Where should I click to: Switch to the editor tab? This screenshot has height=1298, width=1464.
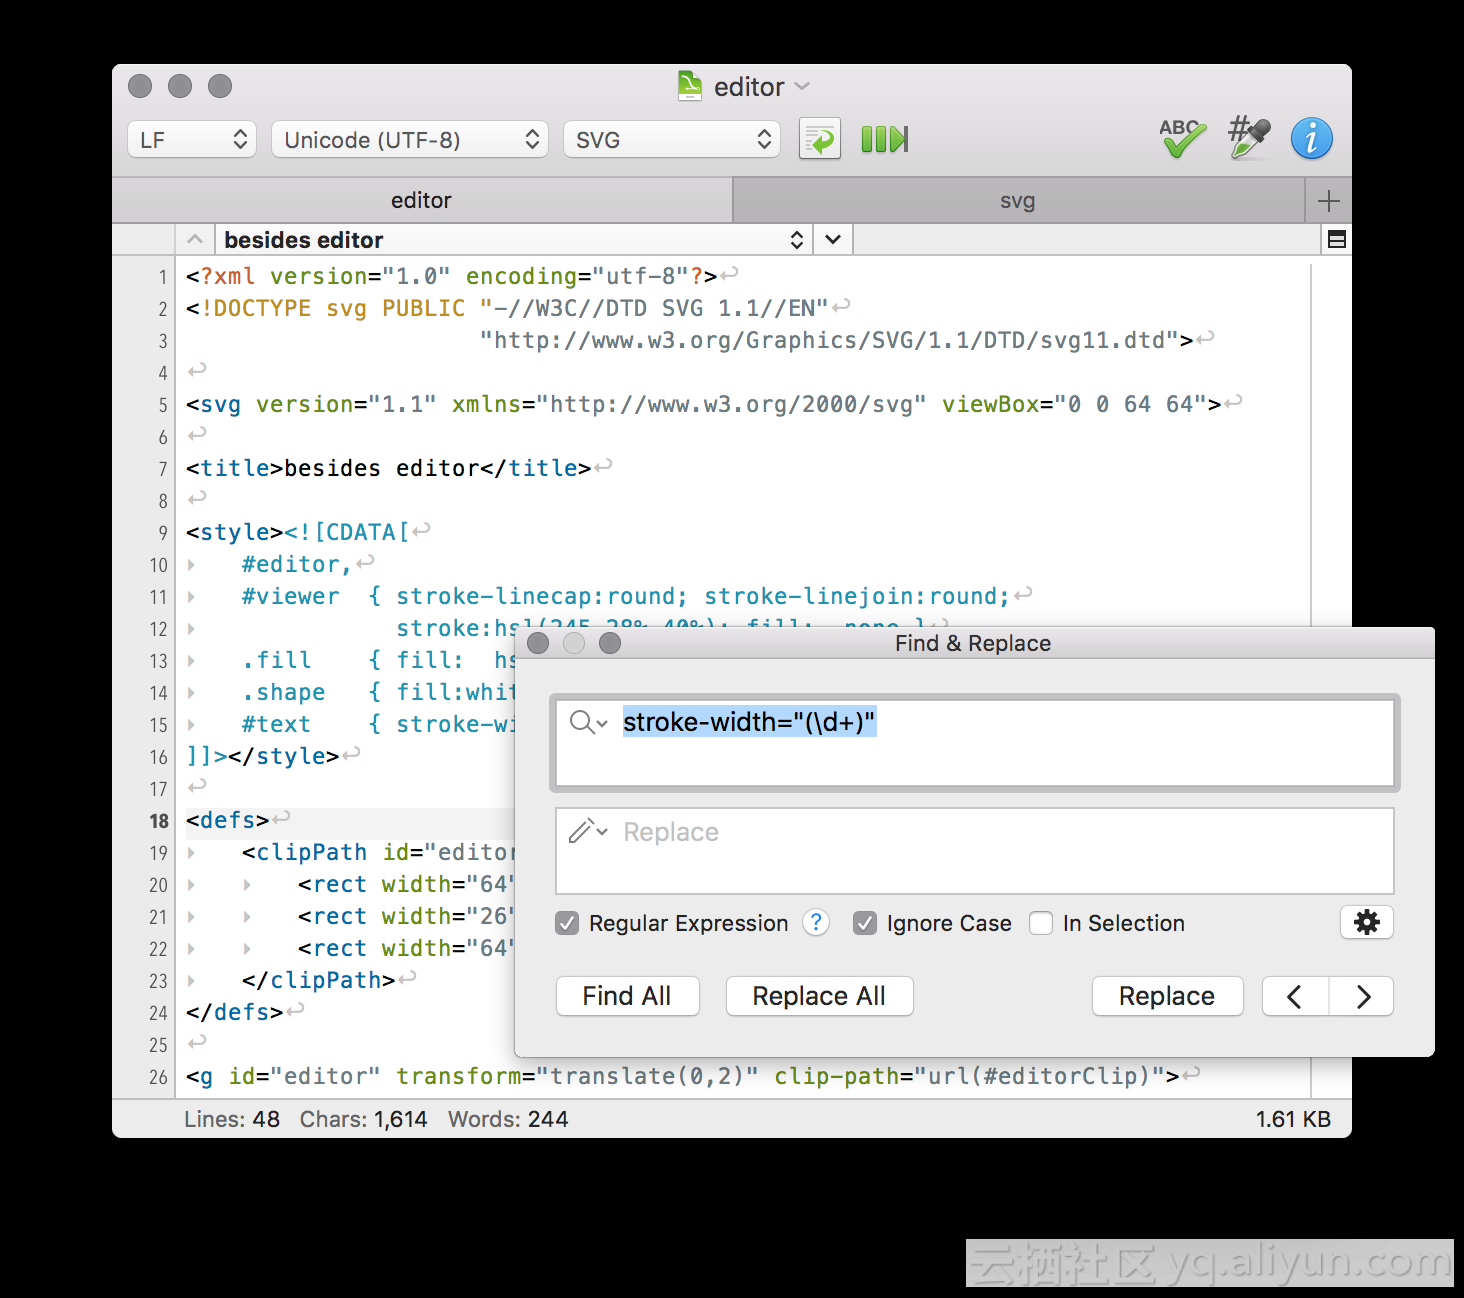(422, 200)
